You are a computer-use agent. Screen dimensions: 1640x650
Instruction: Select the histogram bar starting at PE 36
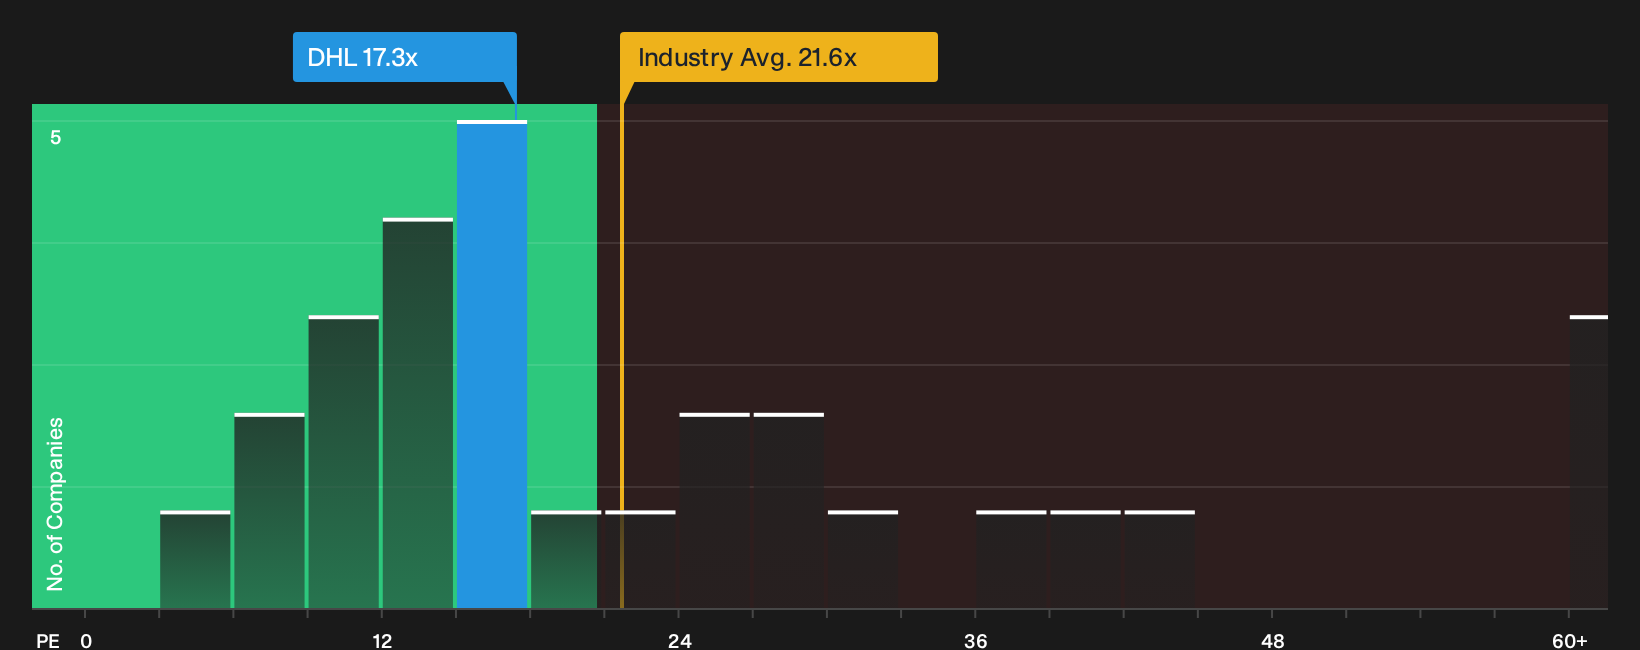(1011, 560)
